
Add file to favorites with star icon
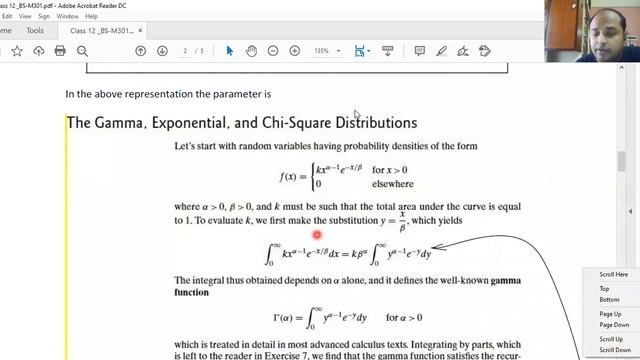pos(17,51)
